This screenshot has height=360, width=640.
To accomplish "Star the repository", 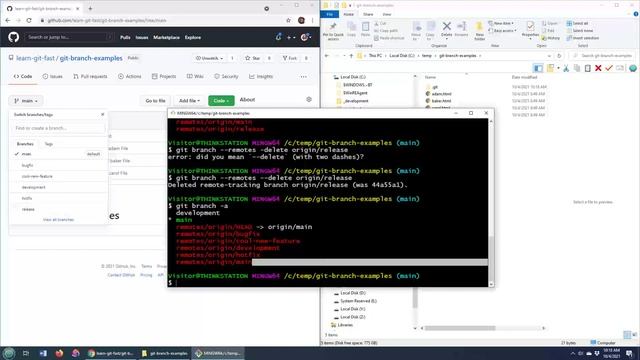I will 252,58.
